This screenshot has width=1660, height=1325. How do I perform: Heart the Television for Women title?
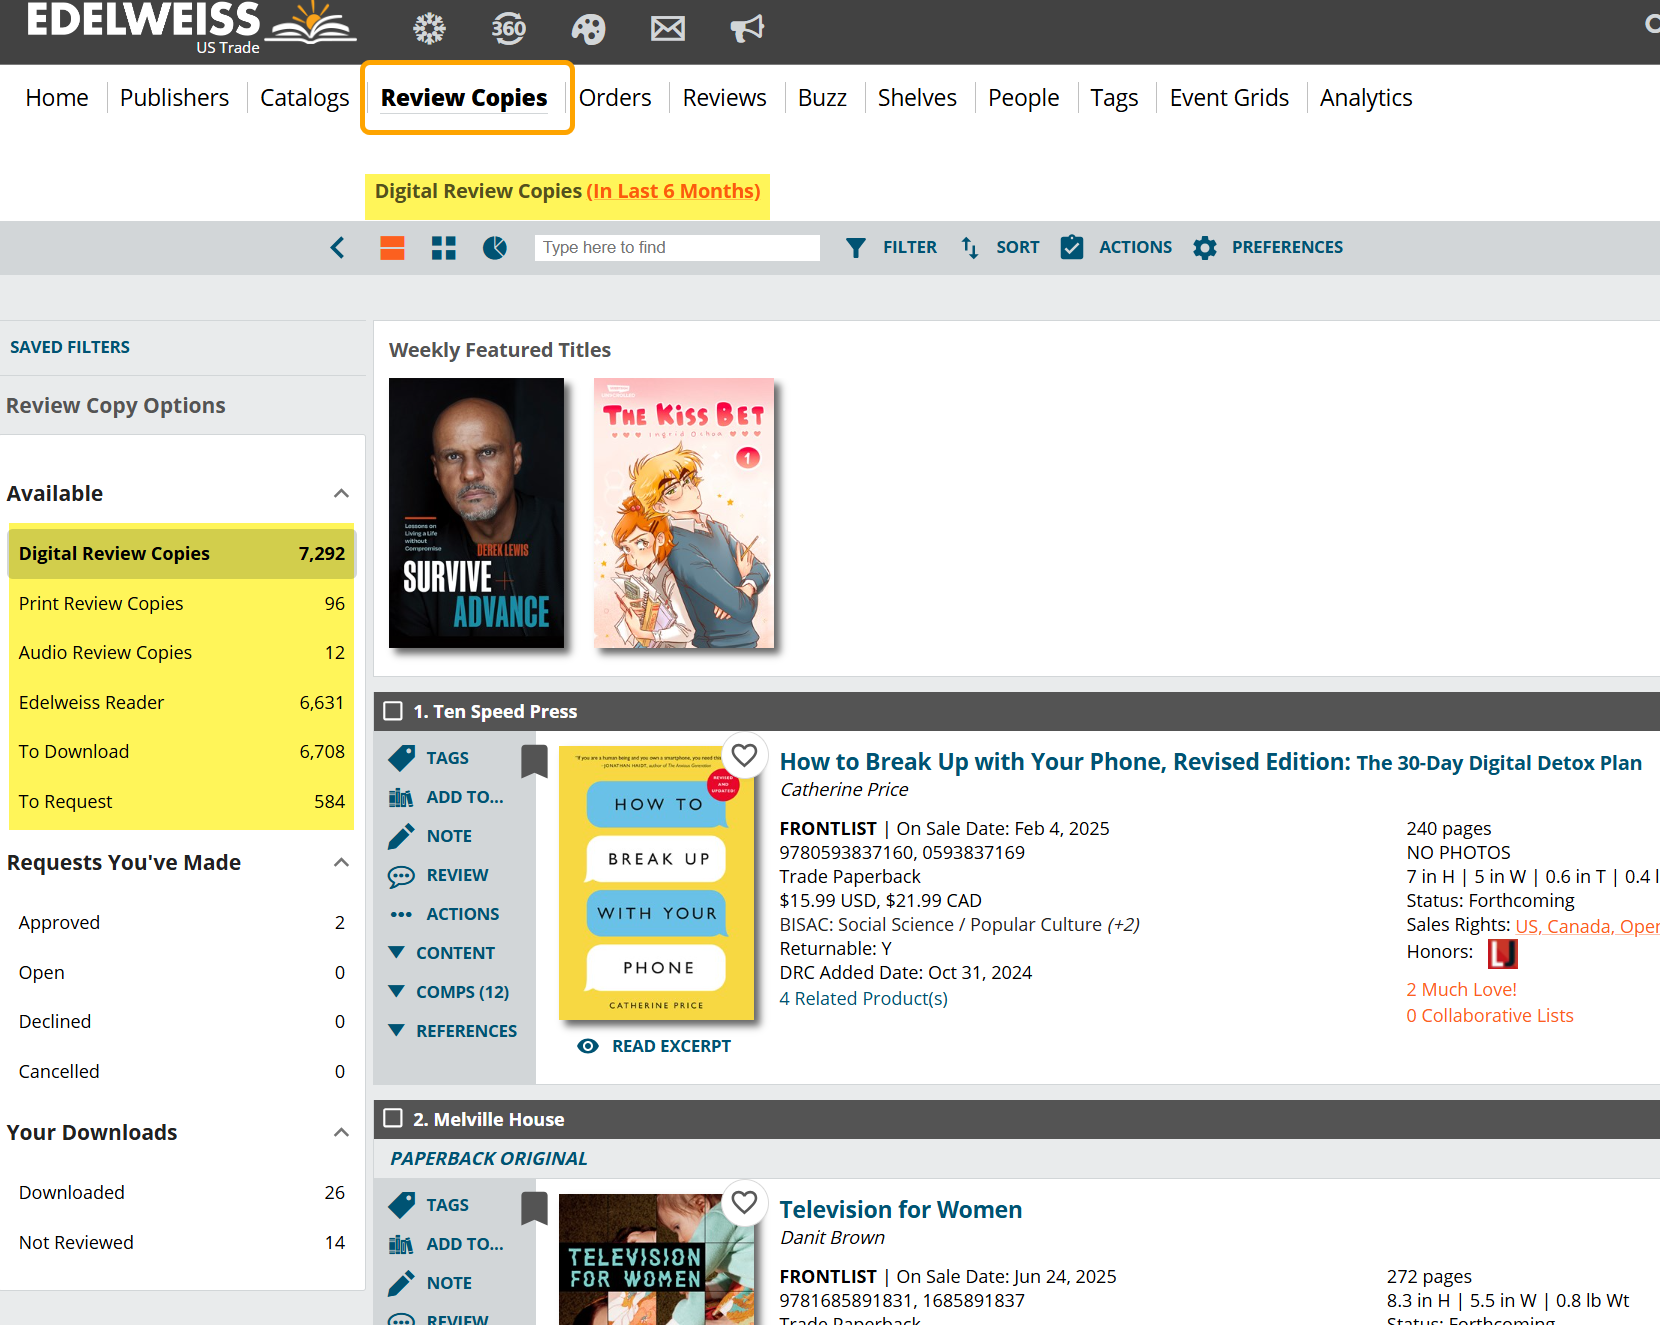pyautogui.click(x=744, y=1202)
